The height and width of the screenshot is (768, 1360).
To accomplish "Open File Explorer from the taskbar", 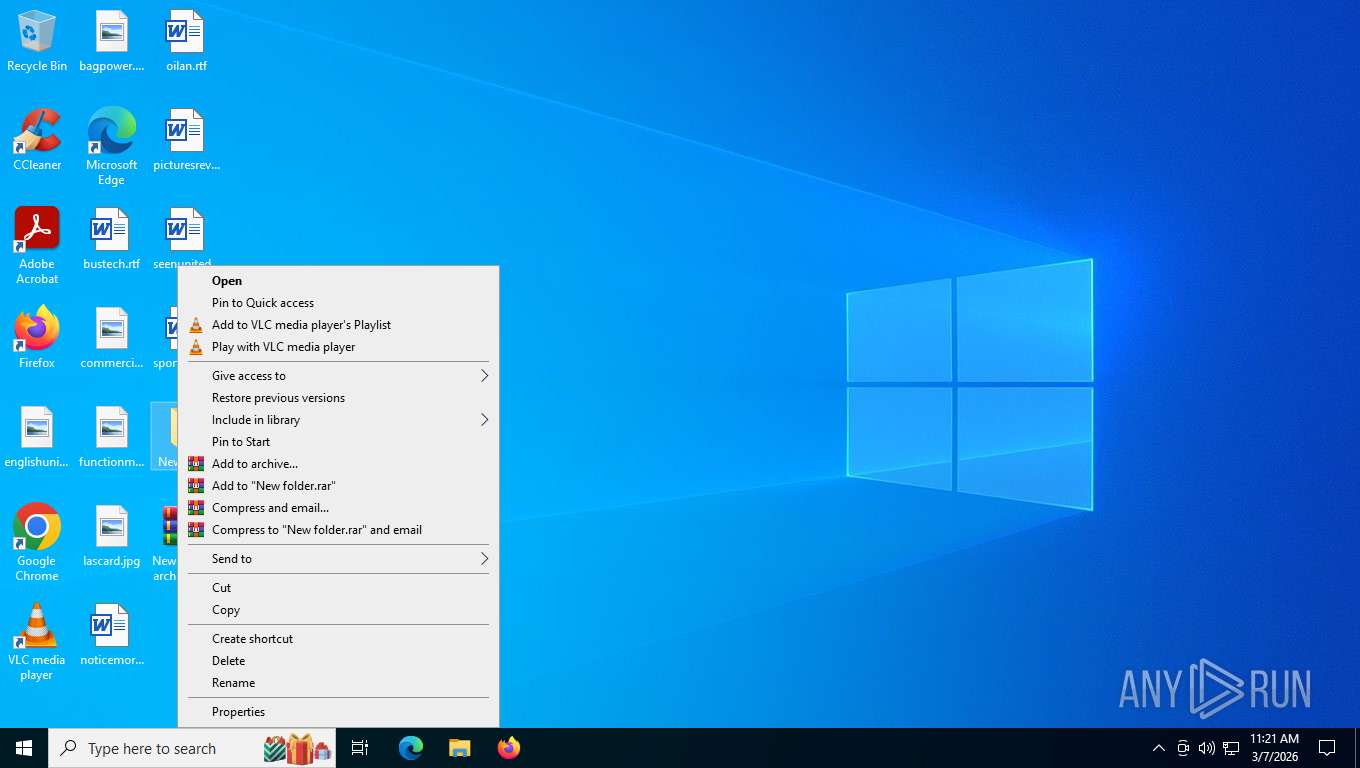I will (459, 748).
